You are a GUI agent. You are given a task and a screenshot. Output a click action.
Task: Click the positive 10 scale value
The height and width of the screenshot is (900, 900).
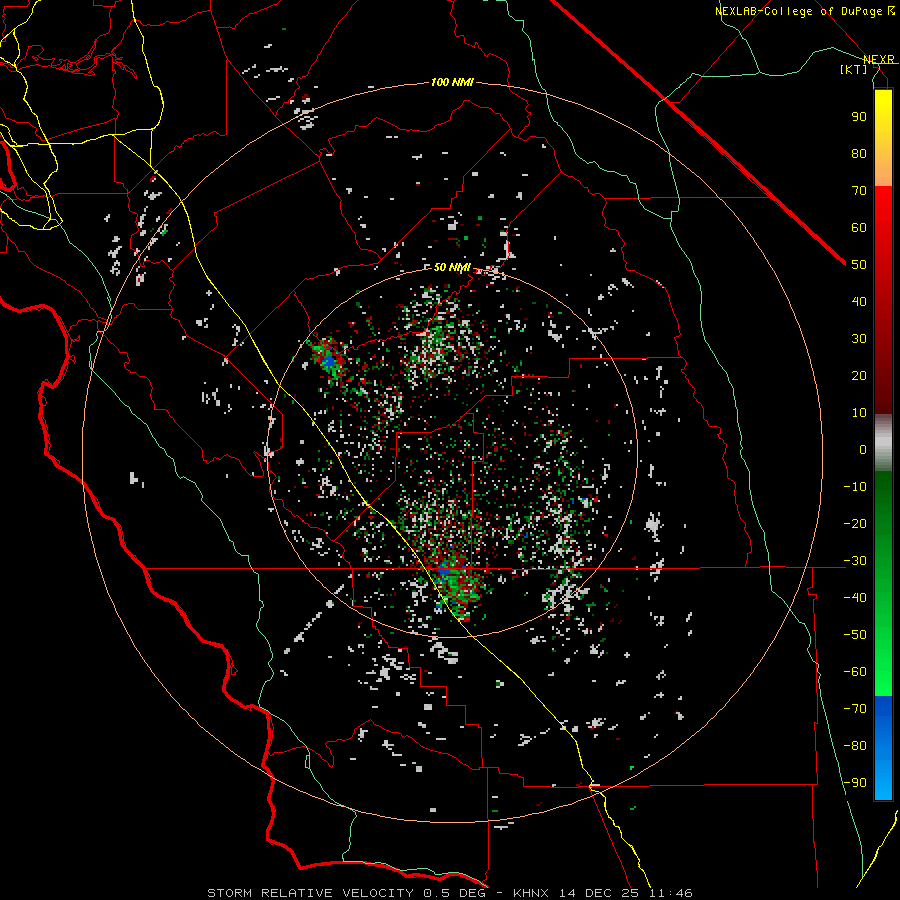pyautogui.click(x=859, y=413)
